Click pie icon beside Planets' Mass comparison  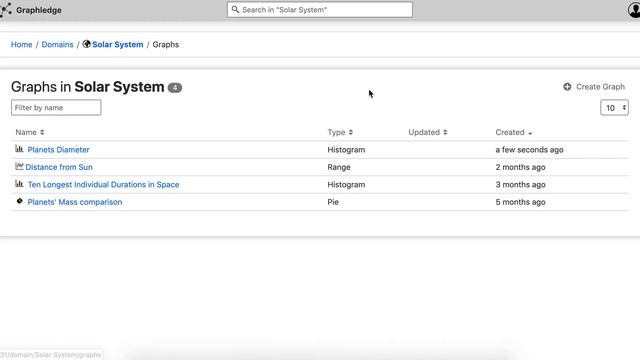coord(19,201)
